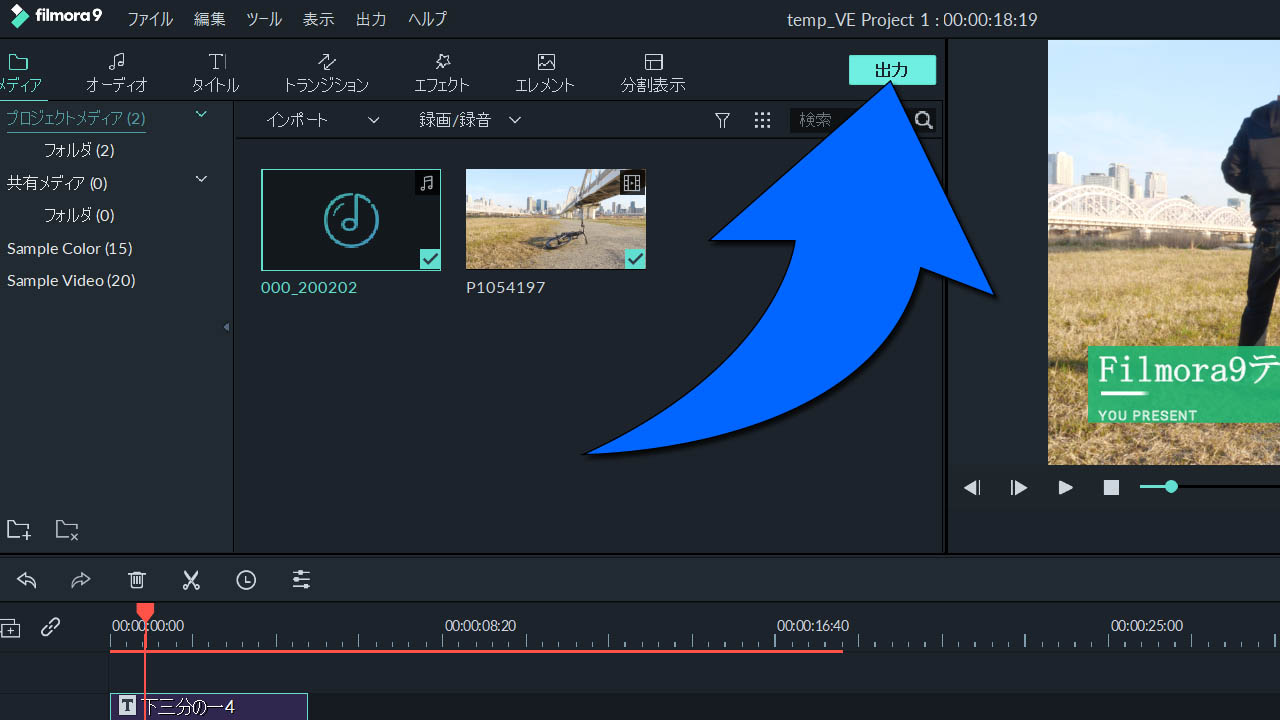Click the 000_200202 file name
Image resolution: width=1280 pixels, height=720 pixels.
309,288
